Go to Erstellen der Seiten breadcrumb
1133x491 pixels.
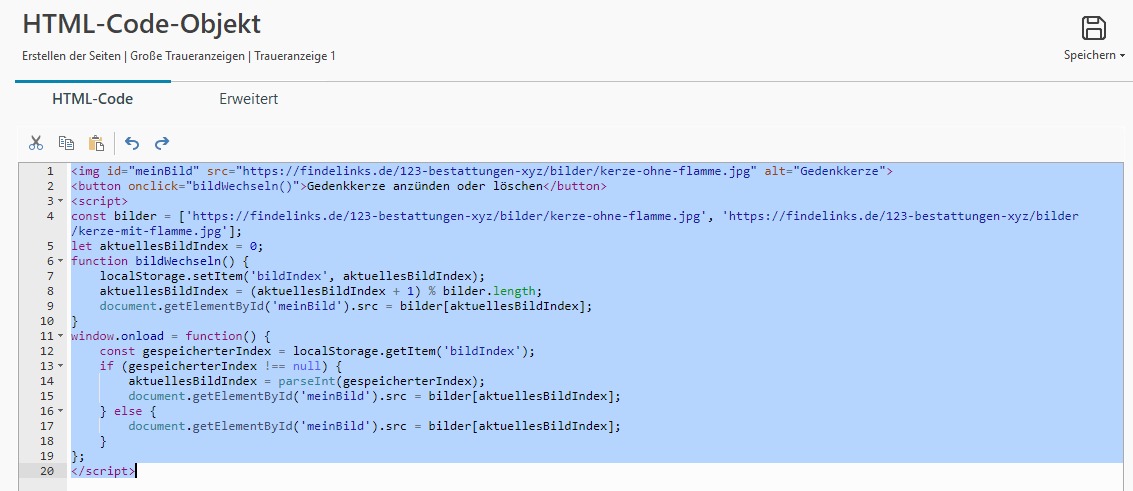pyautogui.click(x=72, y=56)
